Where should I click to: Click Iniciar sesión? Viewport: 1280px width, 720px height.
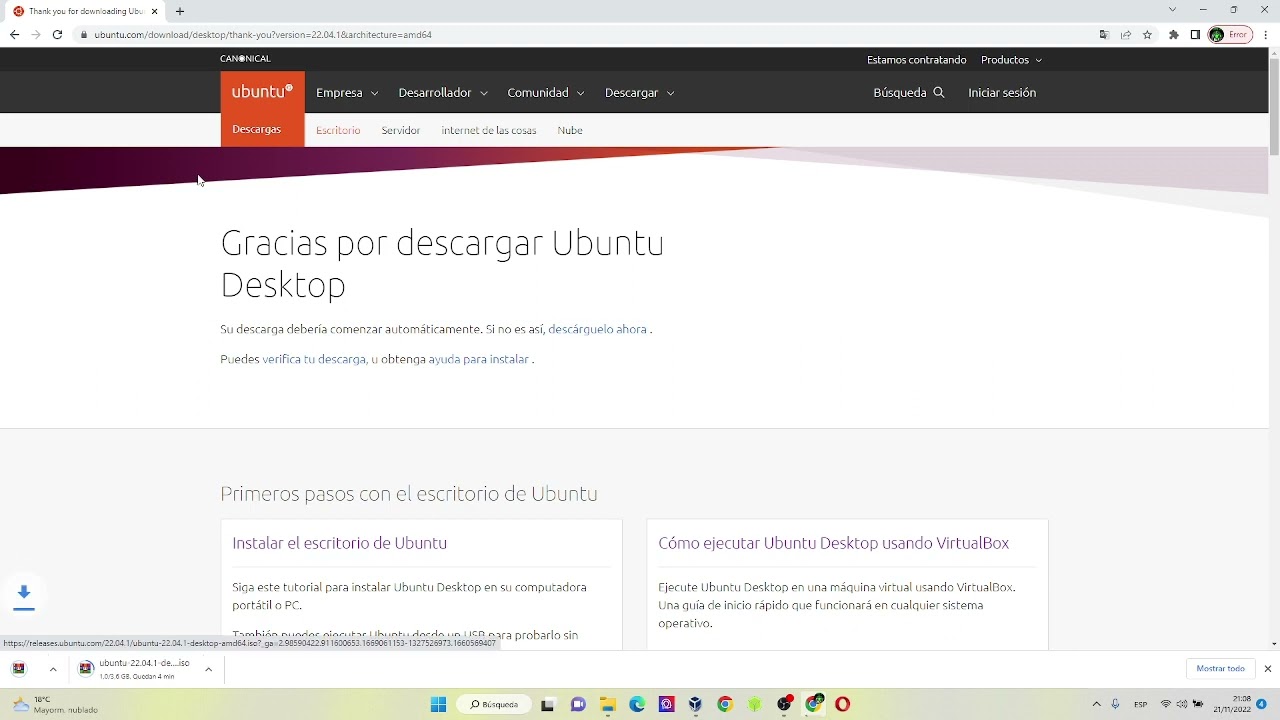(x=1002, y=93)
